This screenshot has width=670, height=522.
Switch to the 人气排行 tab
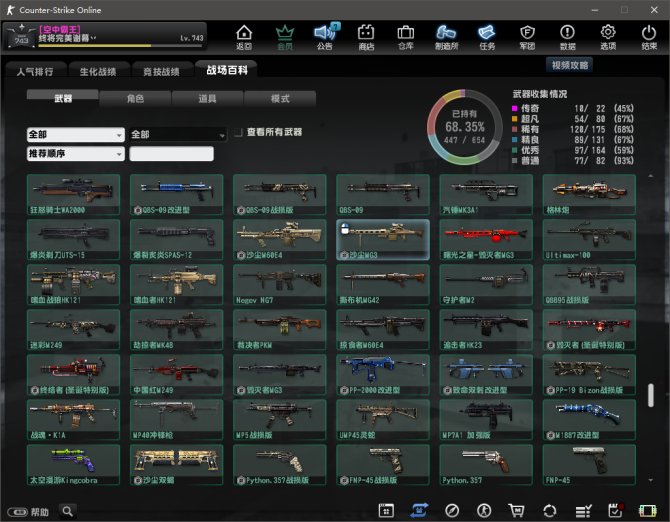coord(35,71)
